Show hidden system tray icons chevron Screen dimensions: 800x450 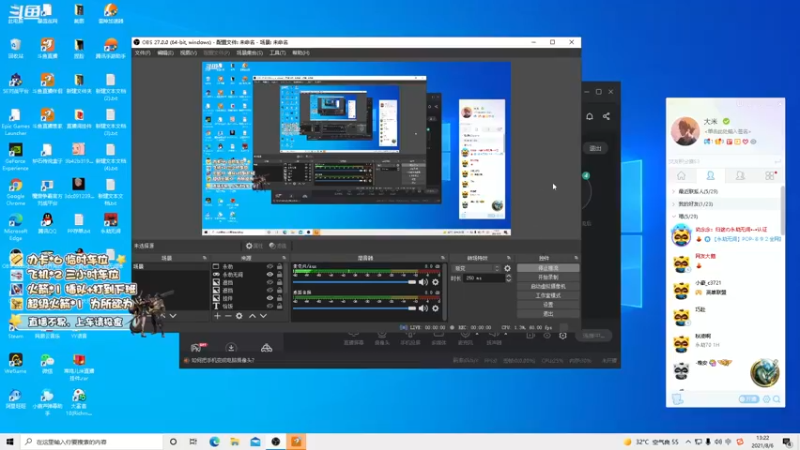[688, 442]
